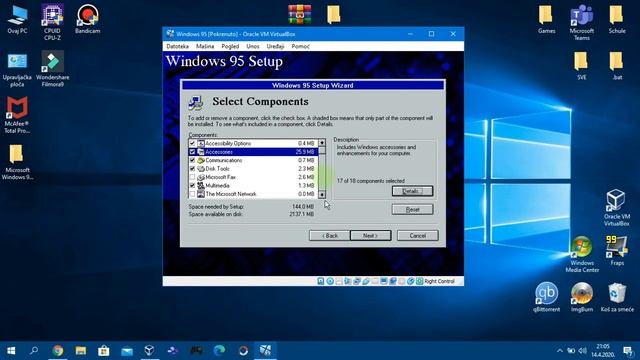Select the Microsoft Teams desktop shortcut

[582, 22]
